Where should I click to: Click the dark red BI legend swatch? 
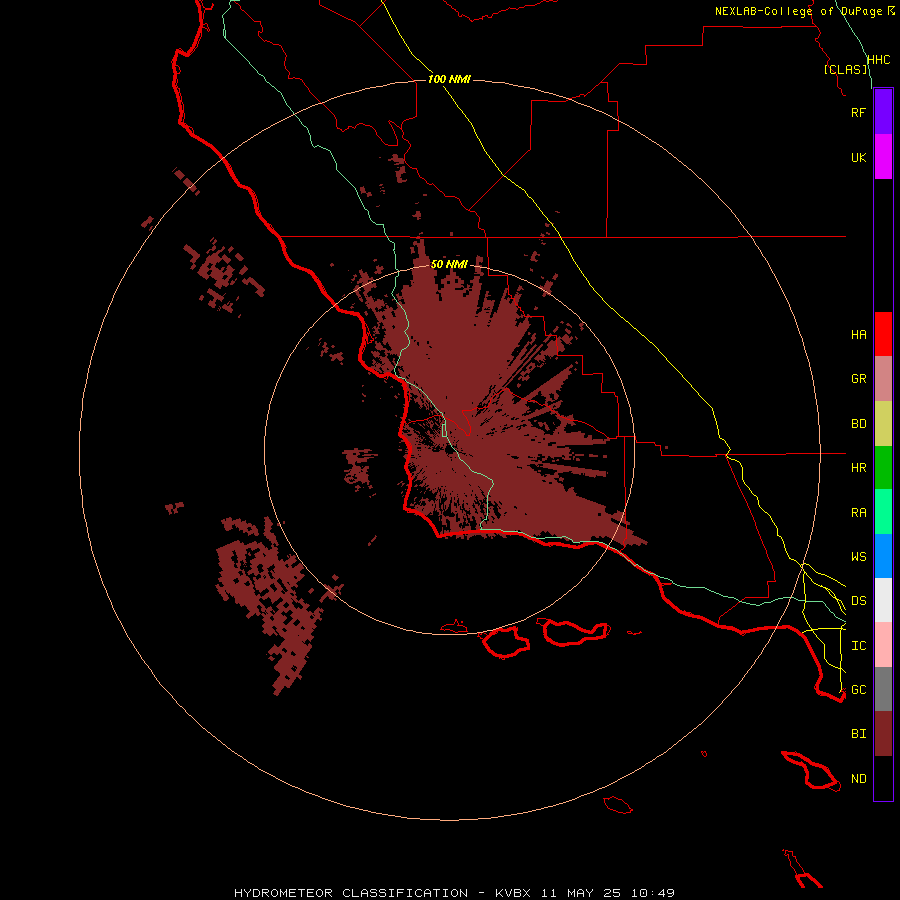[883, 734]
